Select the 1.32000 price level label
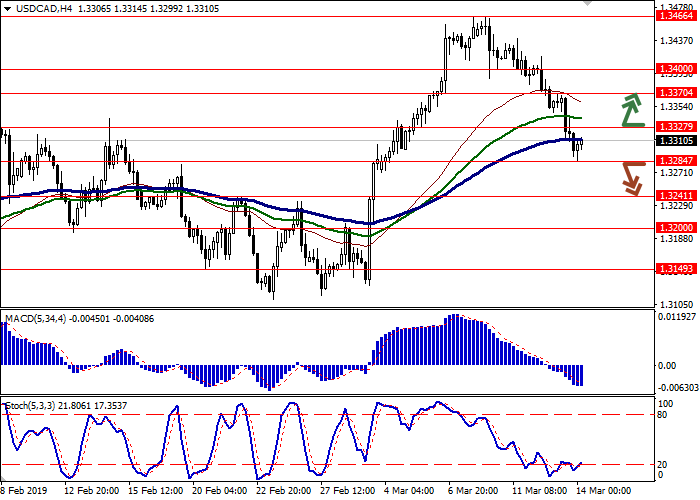Screen dimensions: 700x500 tap(676, 228)
